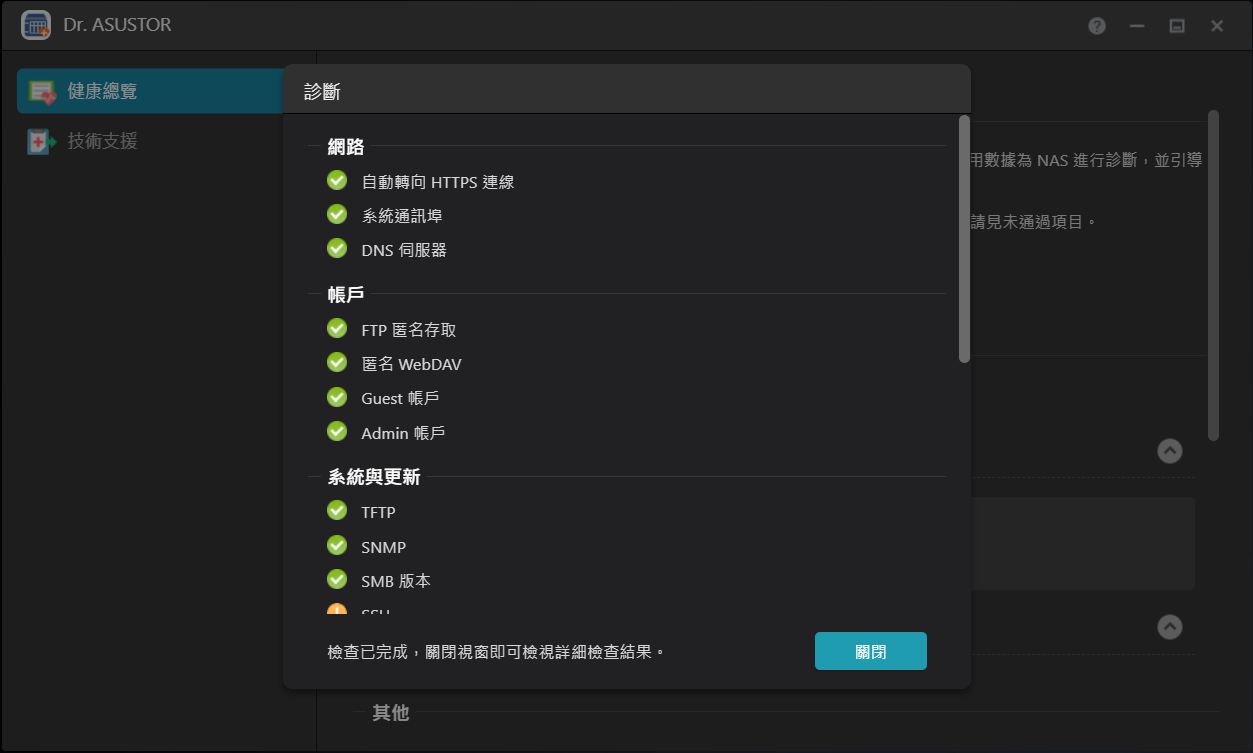Viewport: 1253px width, 753px height.
Task: Switch to the 技術支援 tab
Action: click(102, 141)
